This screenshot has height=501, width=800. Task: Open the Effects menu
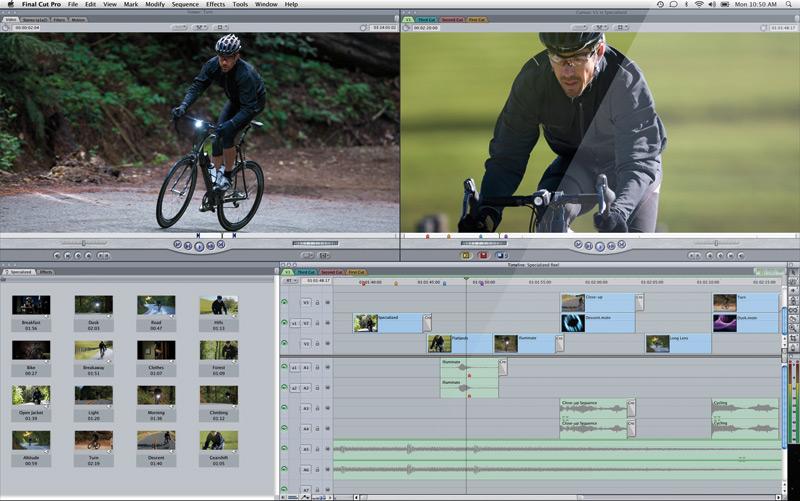(x=215, y=4)
